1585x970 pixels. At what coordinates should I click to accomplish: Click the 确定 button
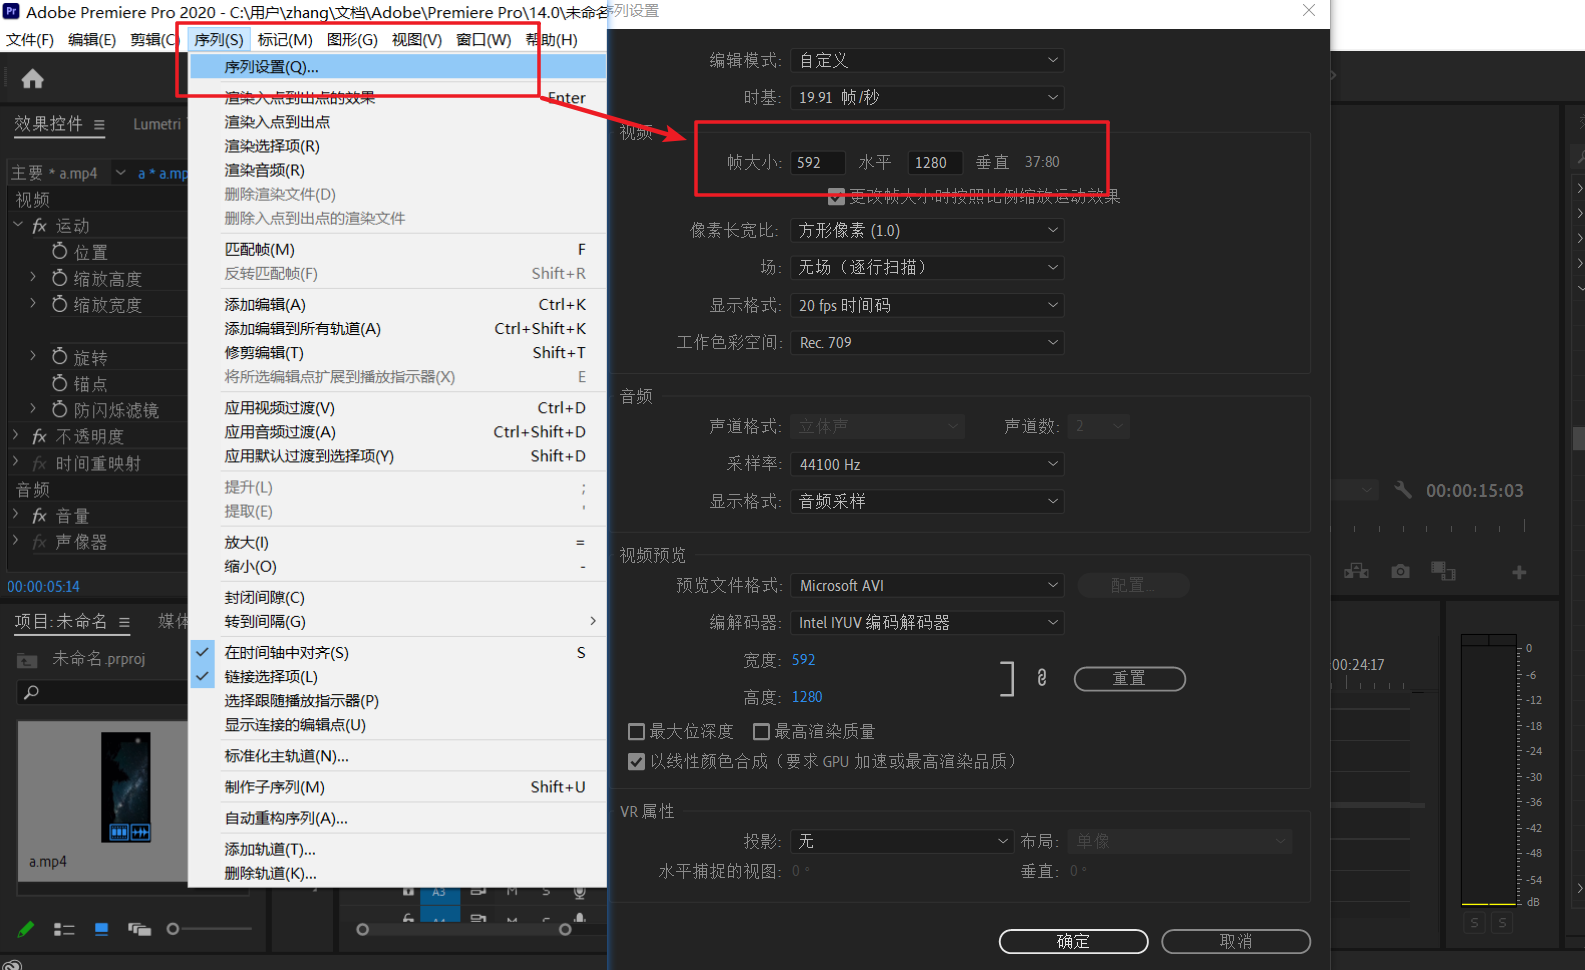point(1073,941)
